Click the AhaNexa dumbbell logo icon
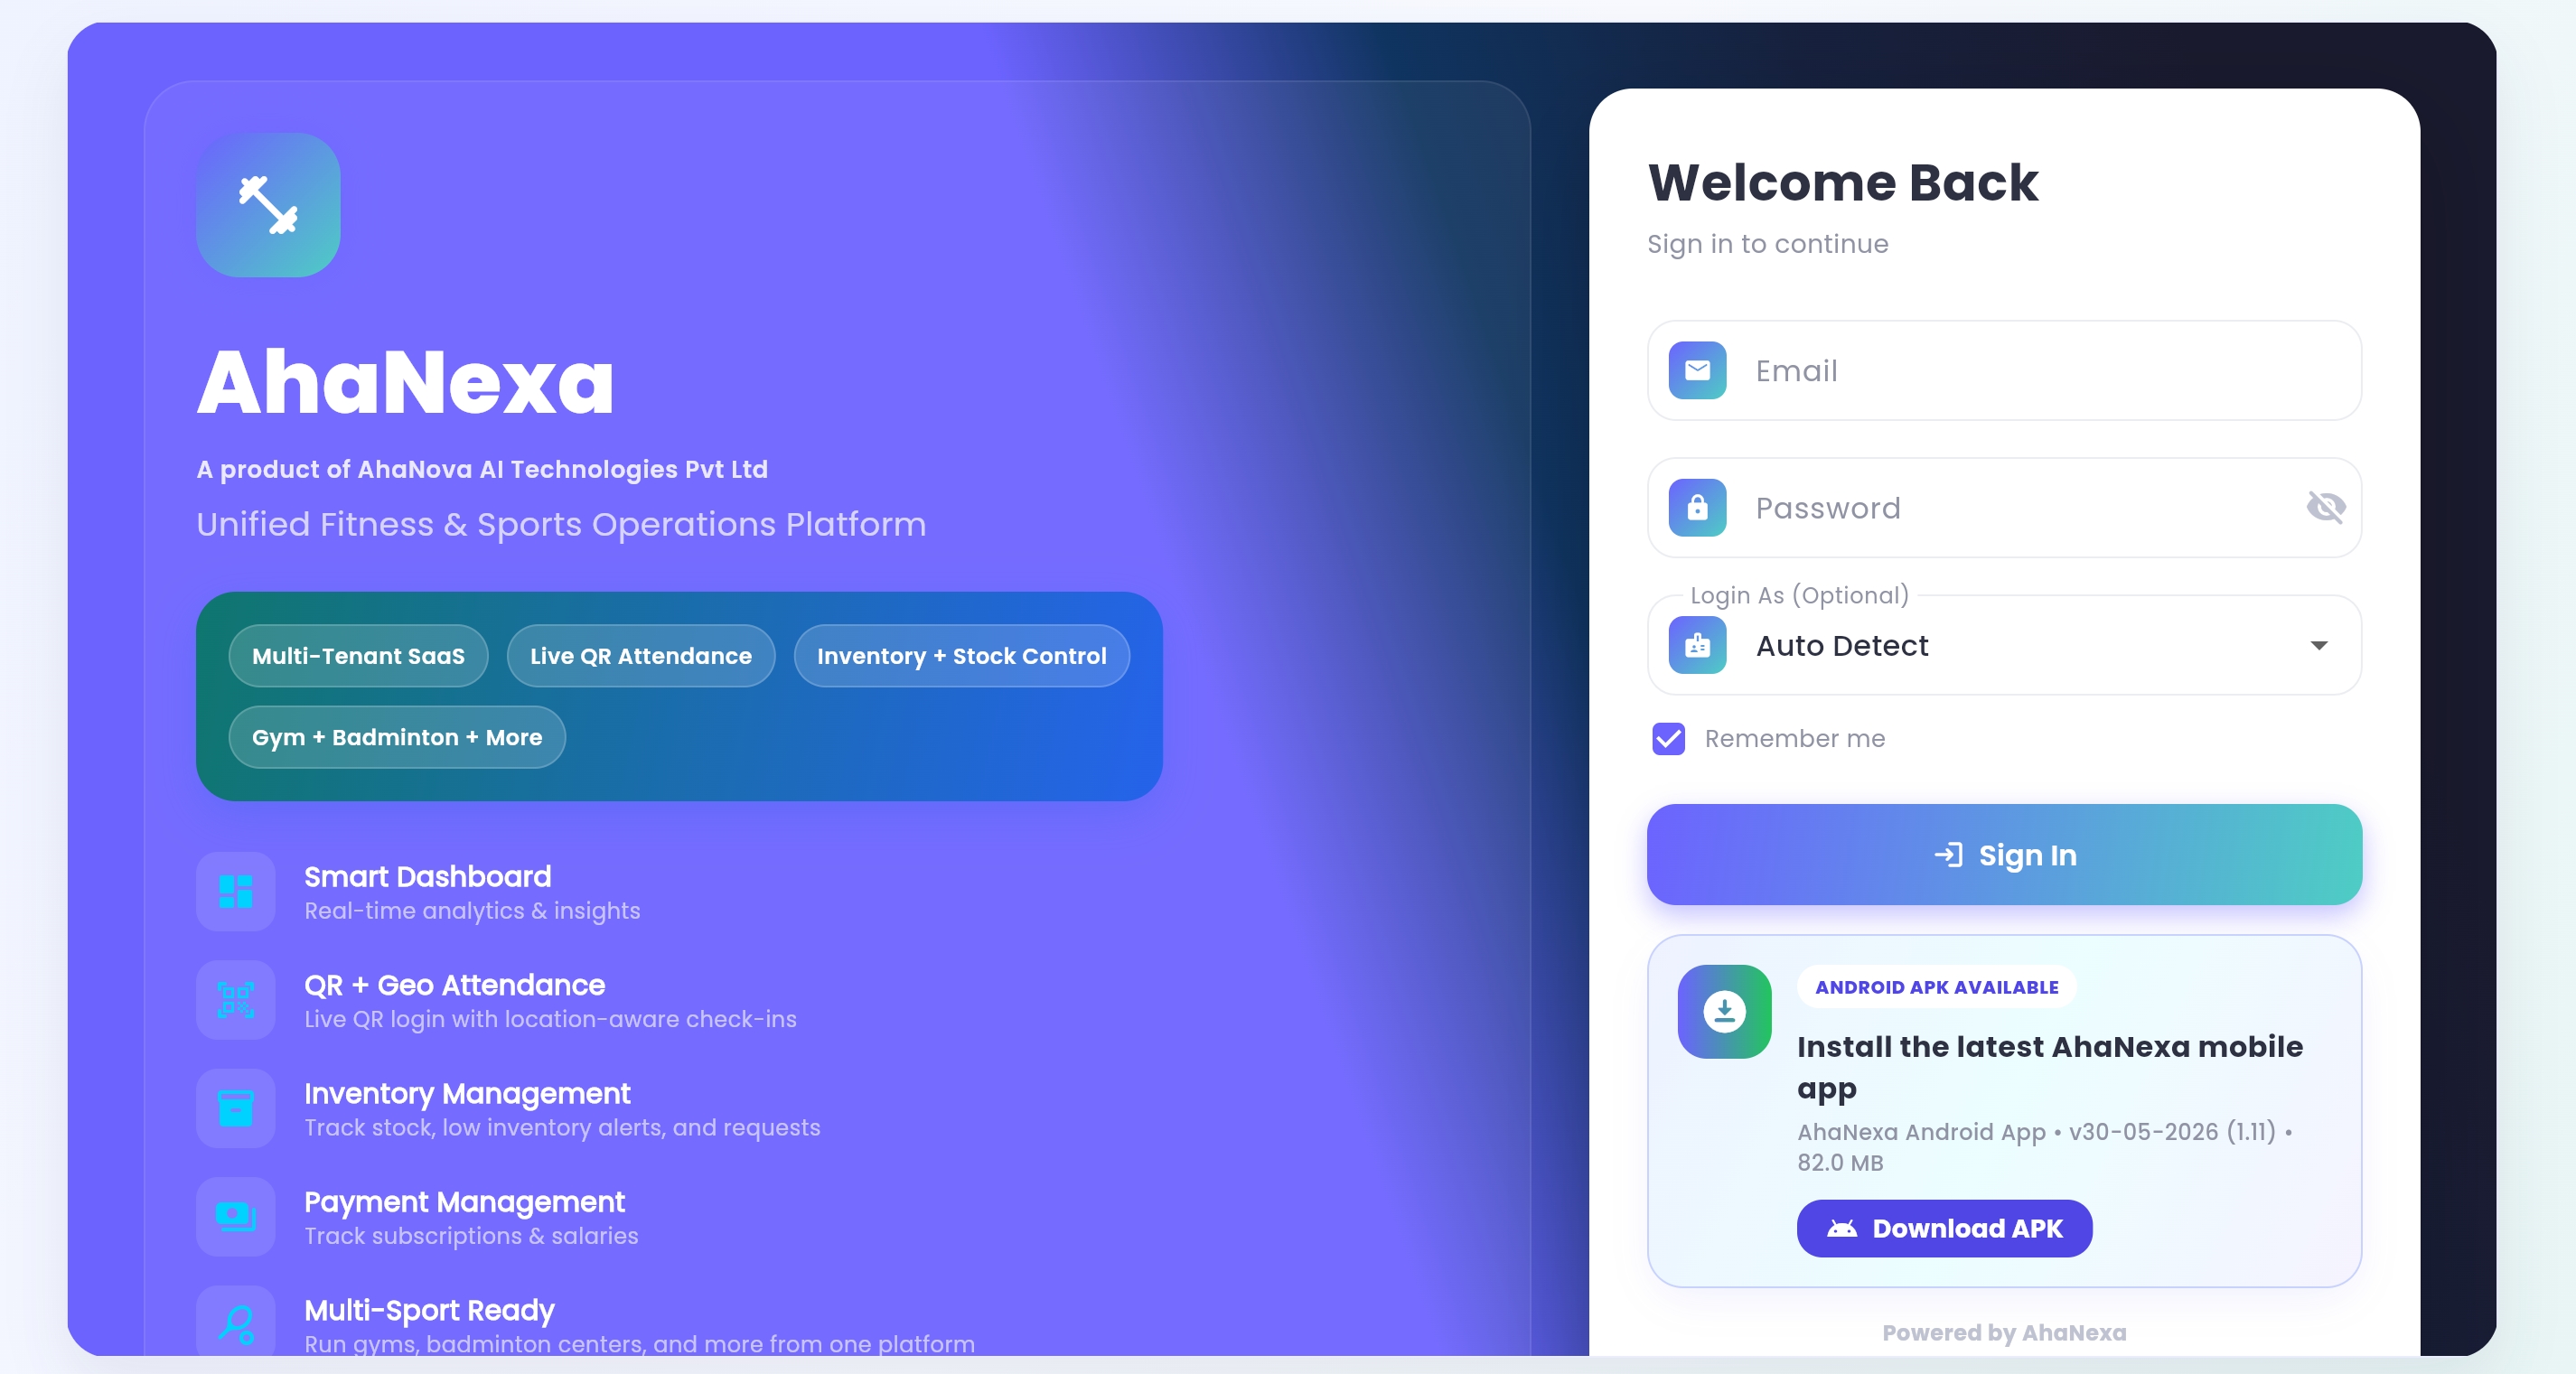Viewport: 2576px width, 1374px height. tap(268, 205)
